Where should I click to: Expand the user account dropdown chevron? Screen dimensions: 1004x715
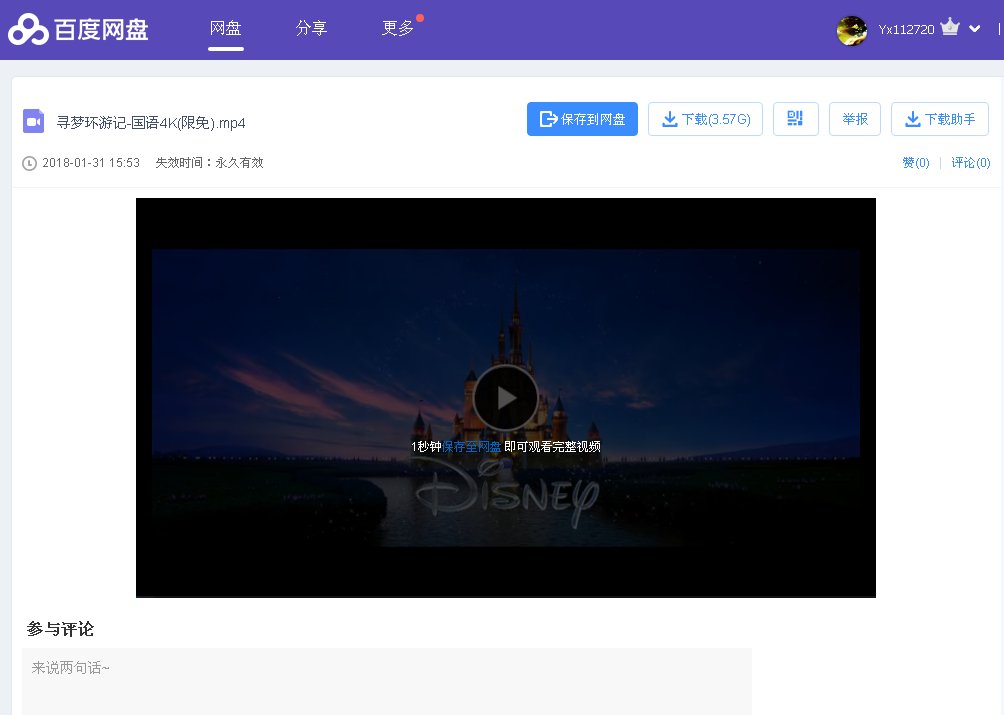tap(976, 29)
